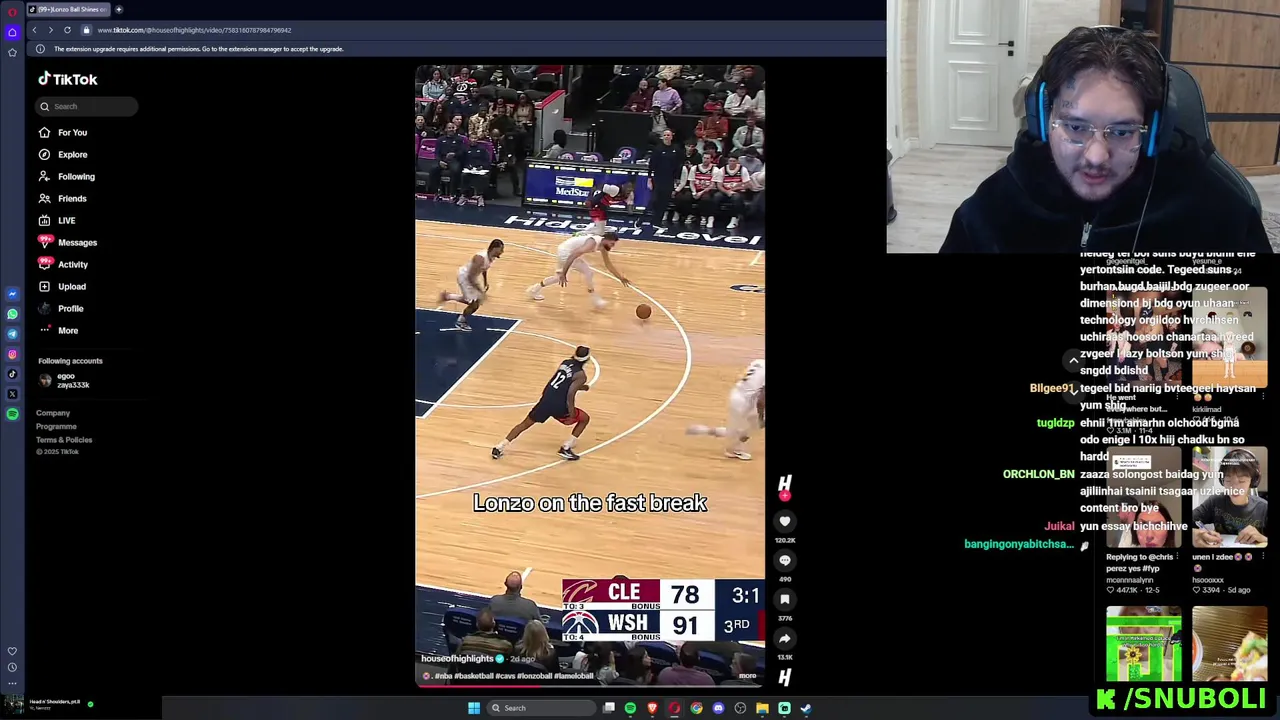Open the Upload page
Image resolution: width=1280 pixels, height=720 pixels.
point(62,286)
